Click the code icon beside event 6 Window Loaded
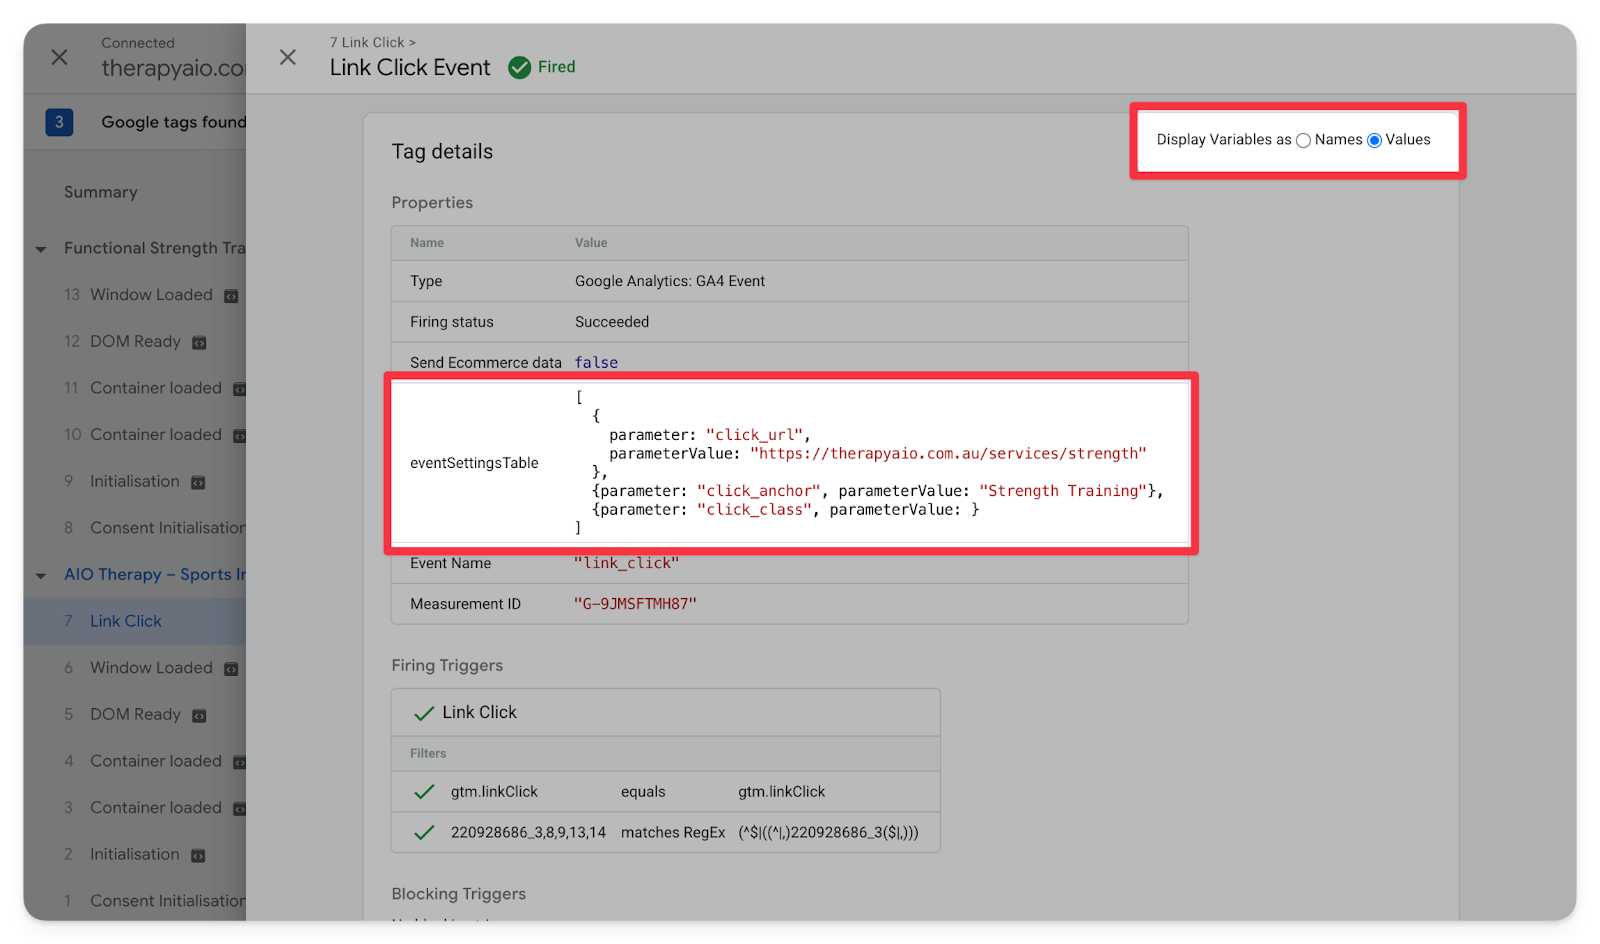The height and width of the screenshot is (944, 1600). pyautogui.click(x=231, y=669)
